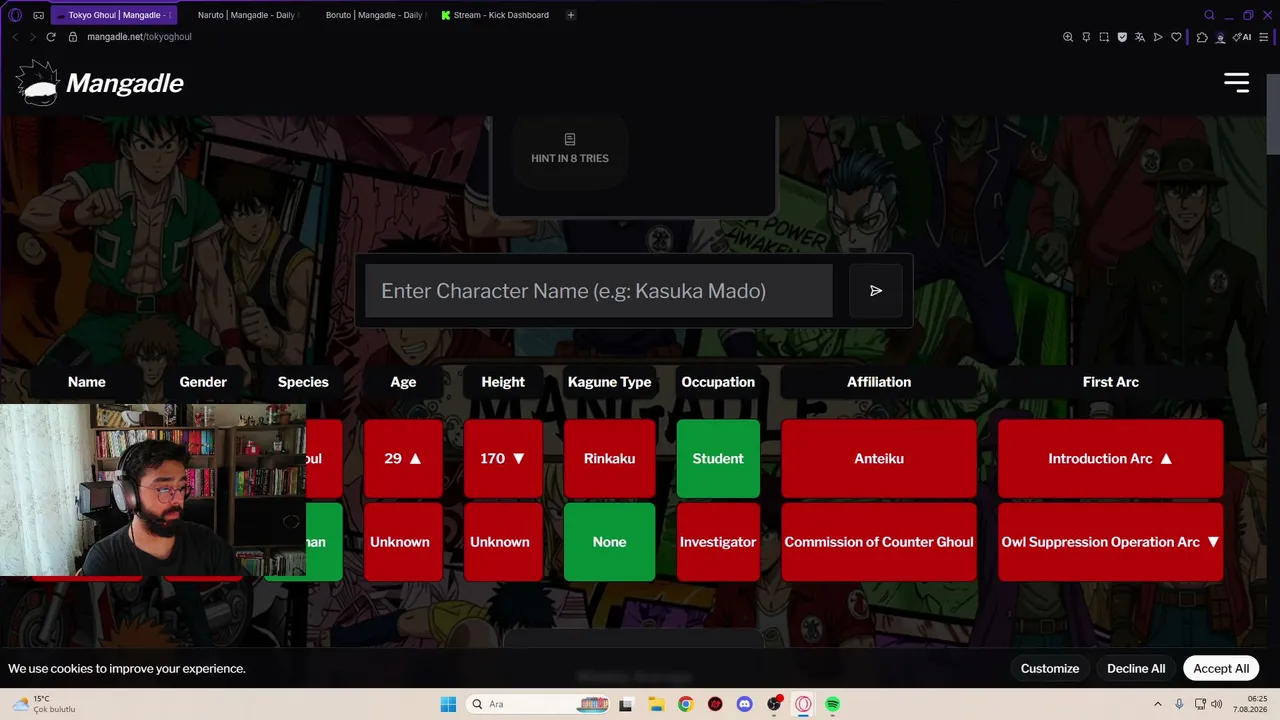The height and width of the screenshot is (720, 1280).
Task: Click the Hint in 8 Tries box
Action: (570, 149)
